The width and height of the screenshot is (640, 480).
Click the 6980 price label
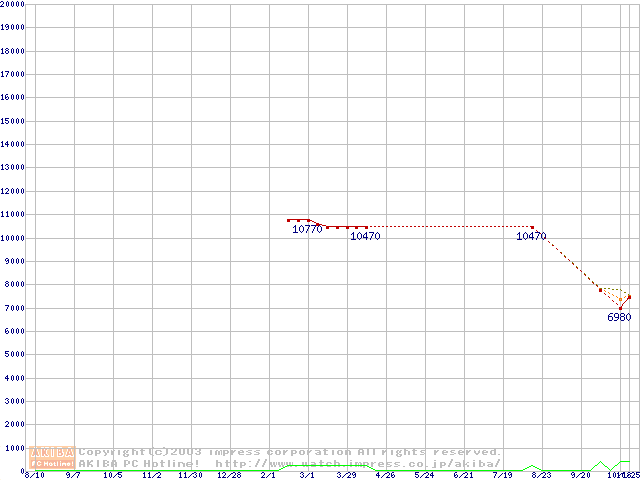[619, 317]
